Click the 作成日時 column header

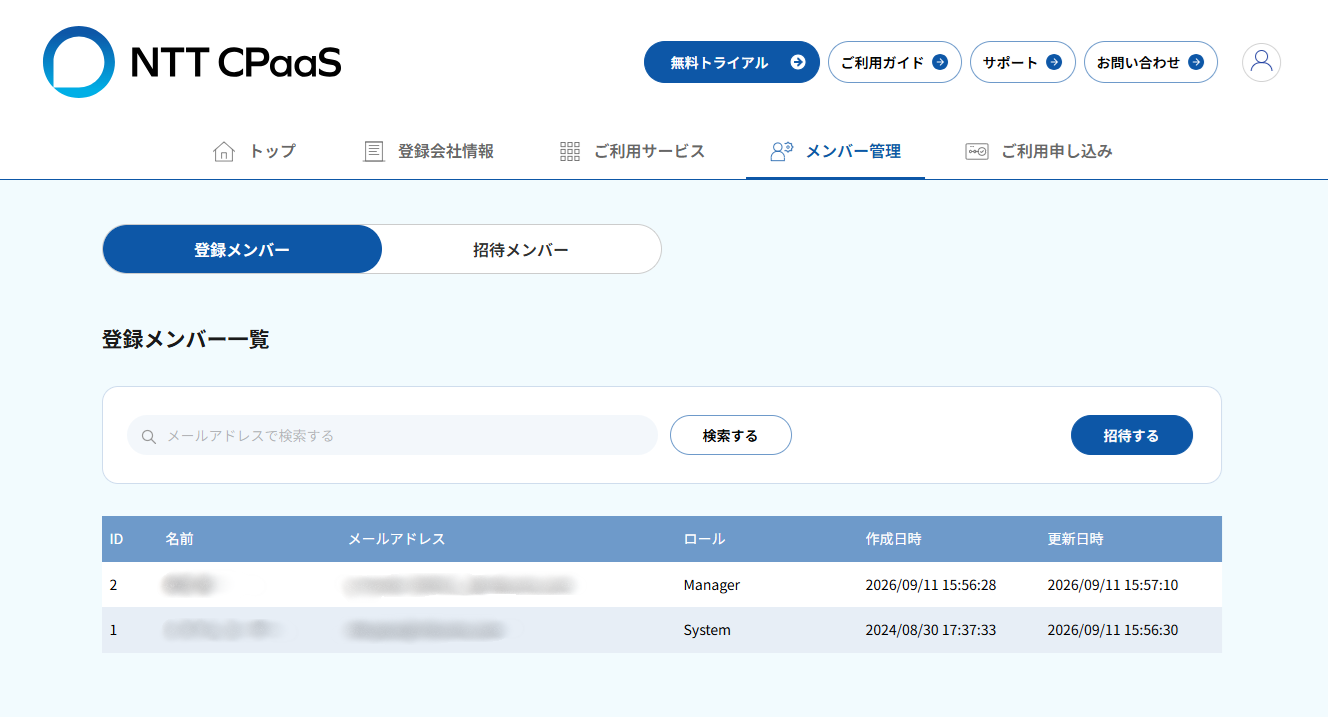tap(894, 539)
